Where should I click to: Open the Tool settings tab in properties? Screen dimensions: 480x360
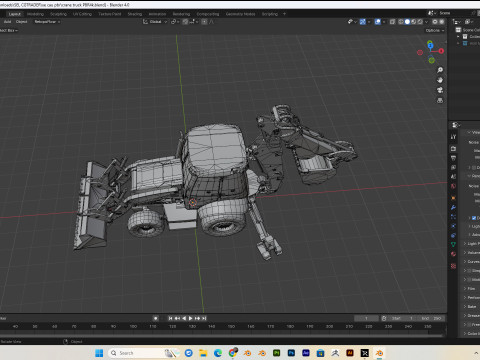tap(453, 137)
